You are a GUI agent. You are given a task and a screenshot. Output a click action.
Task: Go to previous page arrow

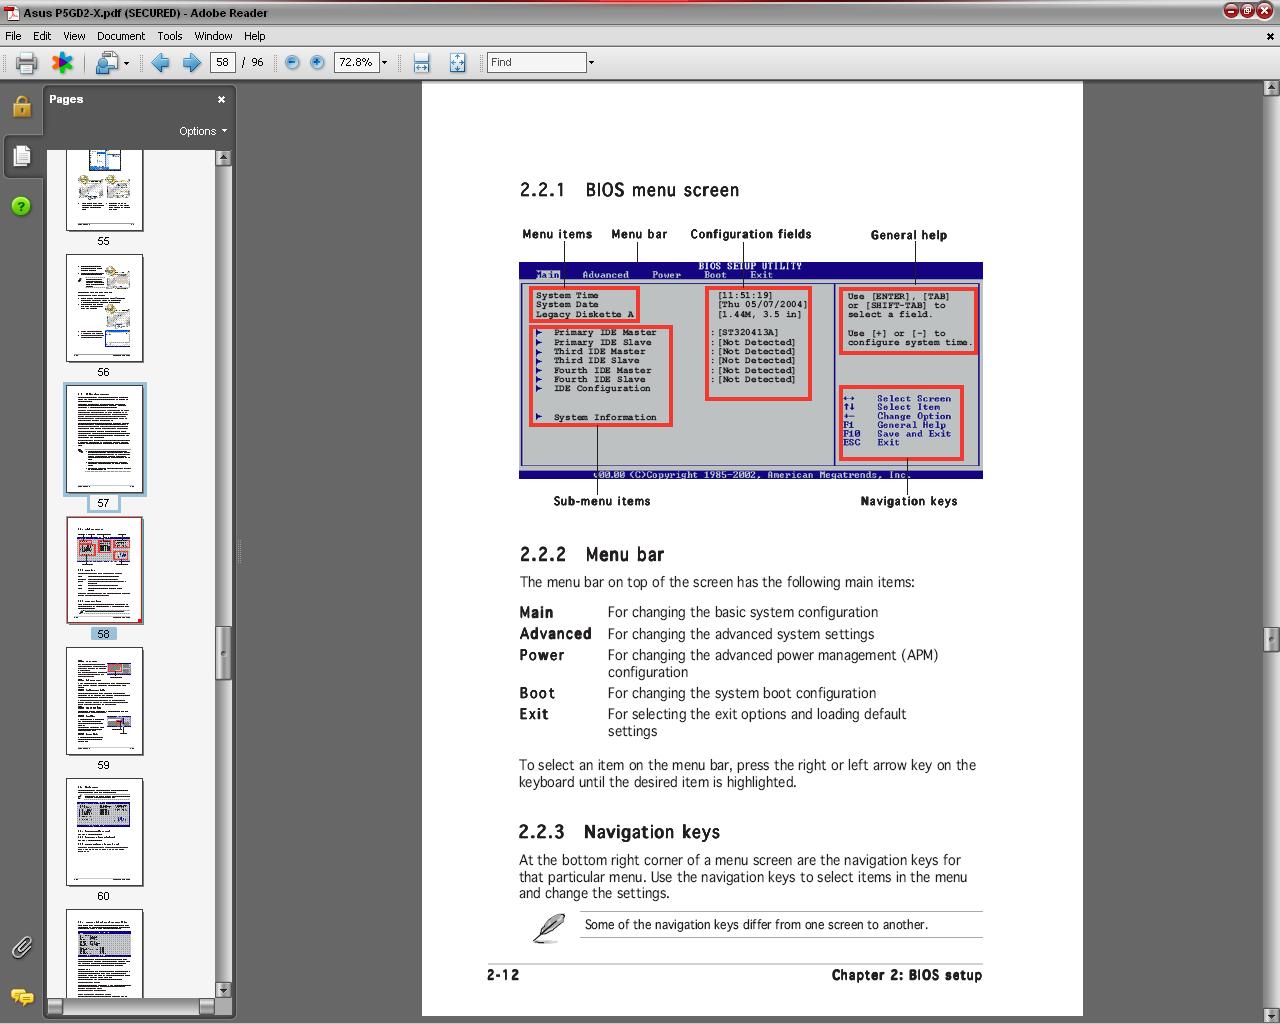[160, 63]
